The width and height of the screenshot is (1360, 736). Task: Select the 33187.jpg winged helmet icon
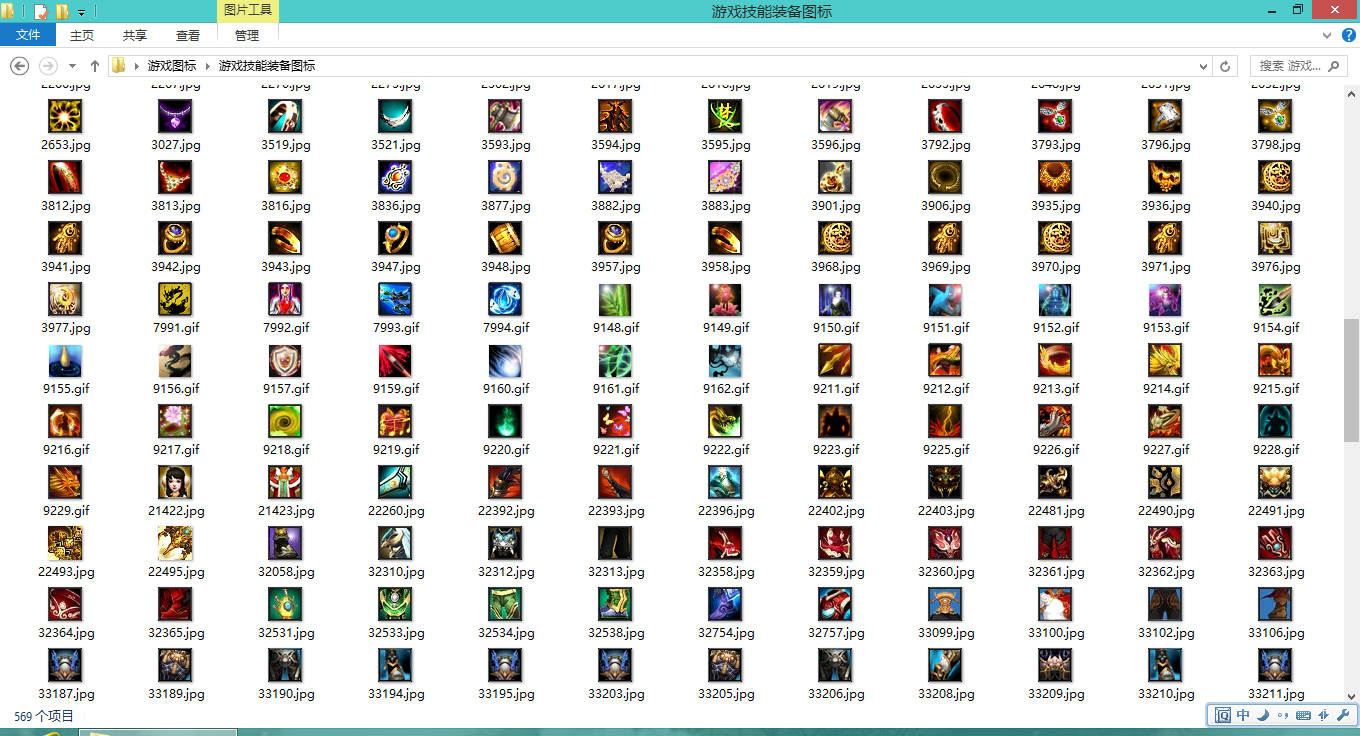tap(65, 666)
